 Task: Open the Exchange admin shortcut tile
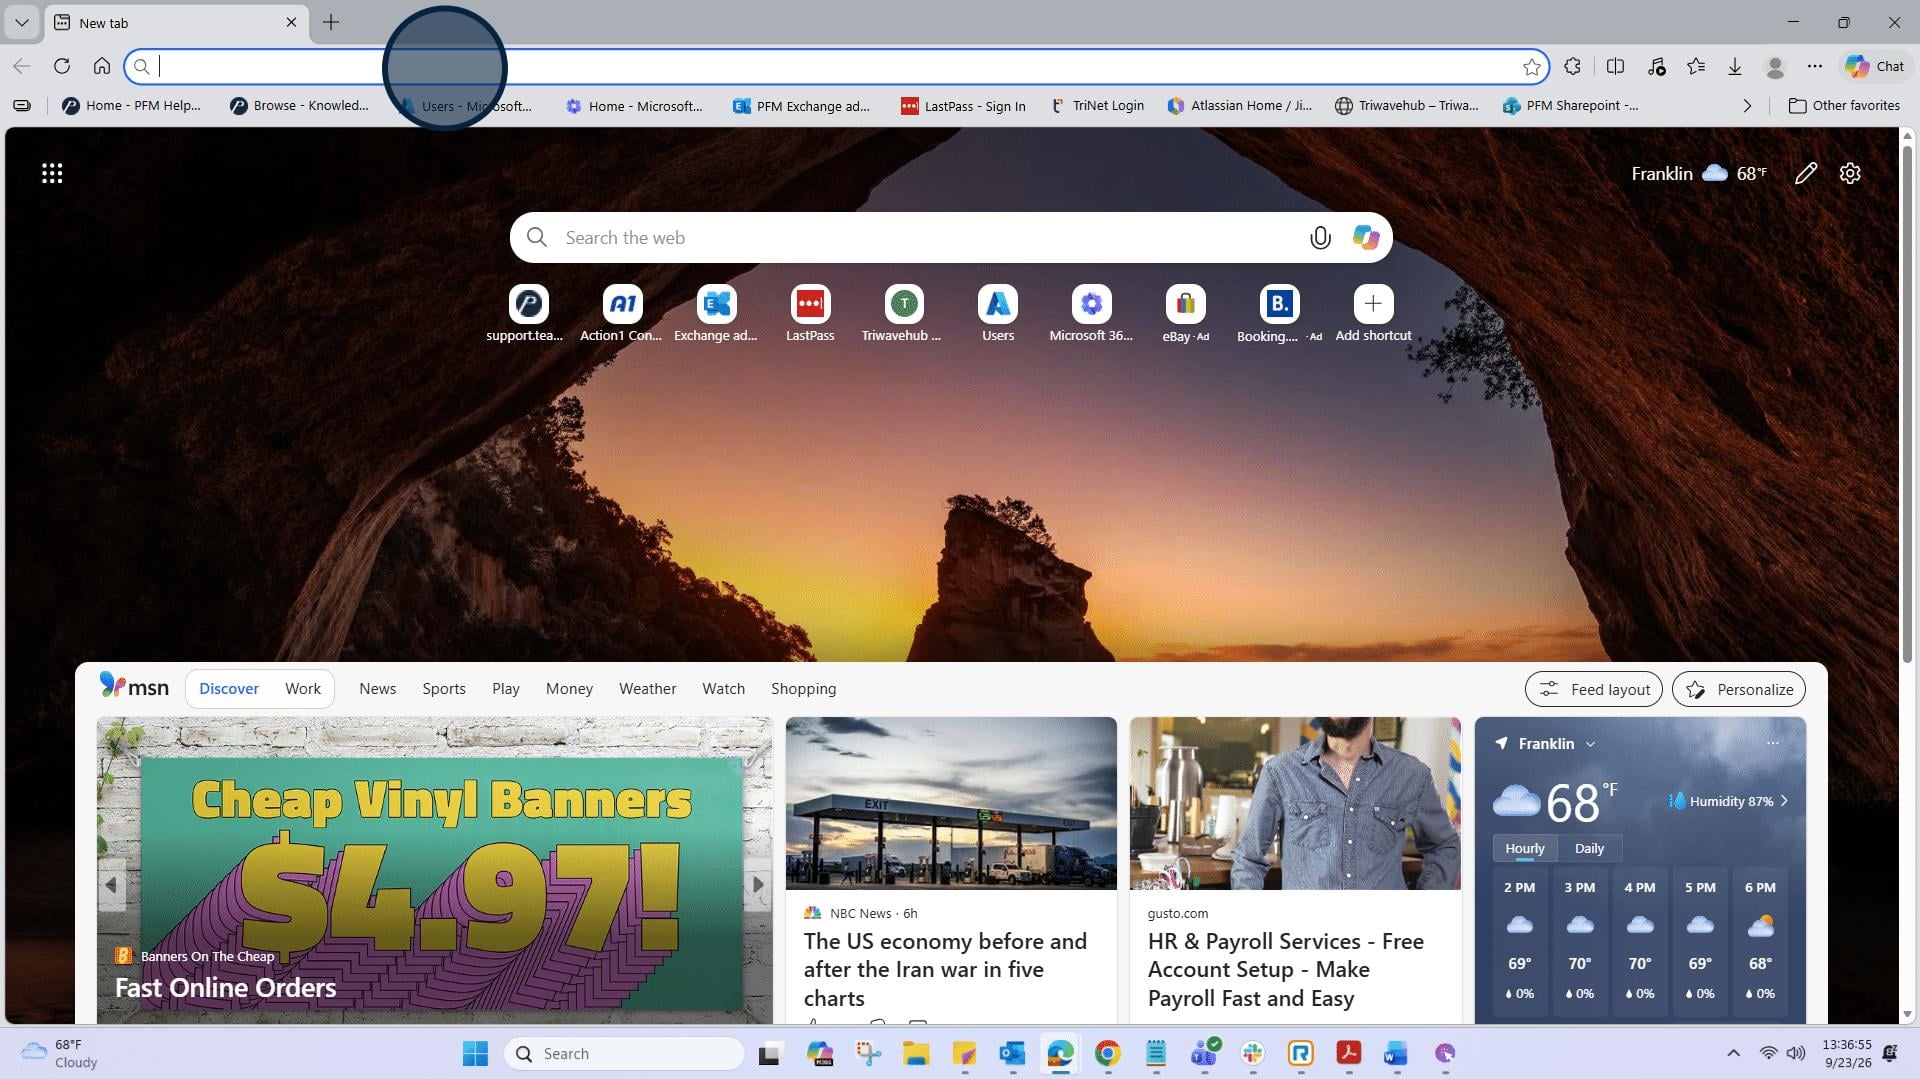(x=716, y=313)
